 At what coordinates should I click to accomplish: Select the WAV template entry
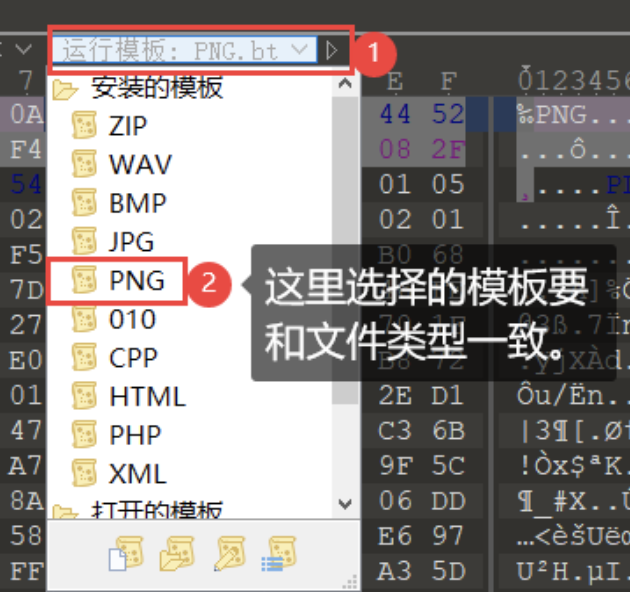pyautogui.click(x=140, y=164)
